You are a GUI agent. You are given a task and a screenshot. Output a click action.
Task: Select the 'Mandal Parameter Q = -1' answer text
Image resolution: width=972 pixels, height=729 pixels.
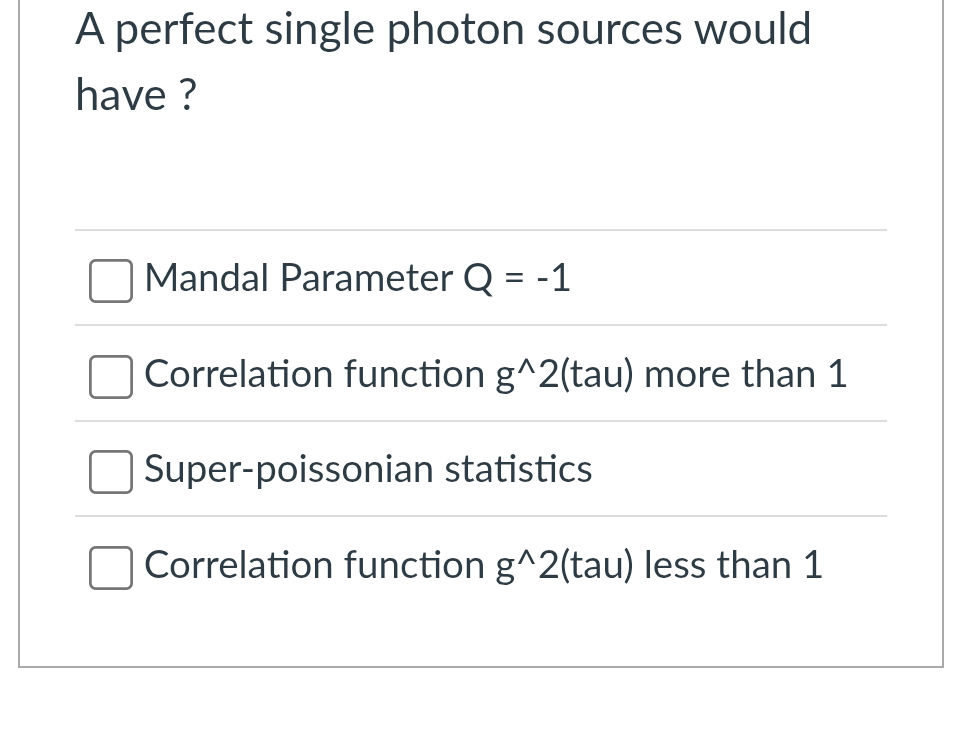(x=357, y=278)
